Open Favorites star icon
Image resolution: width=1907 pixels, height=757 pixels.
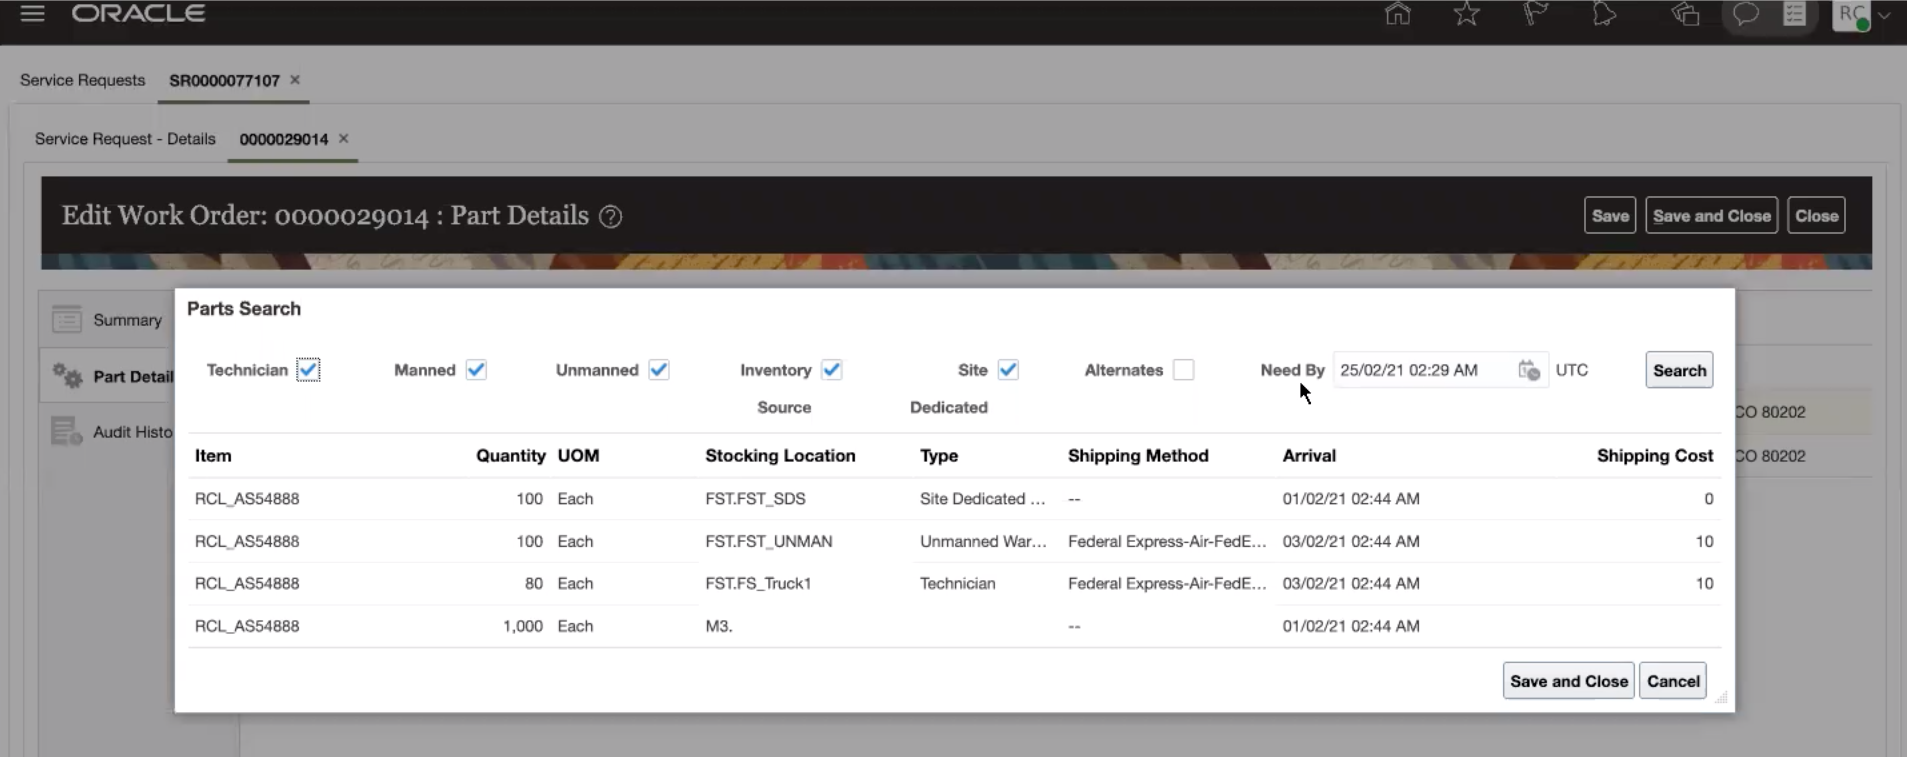tap(1467, 14)
